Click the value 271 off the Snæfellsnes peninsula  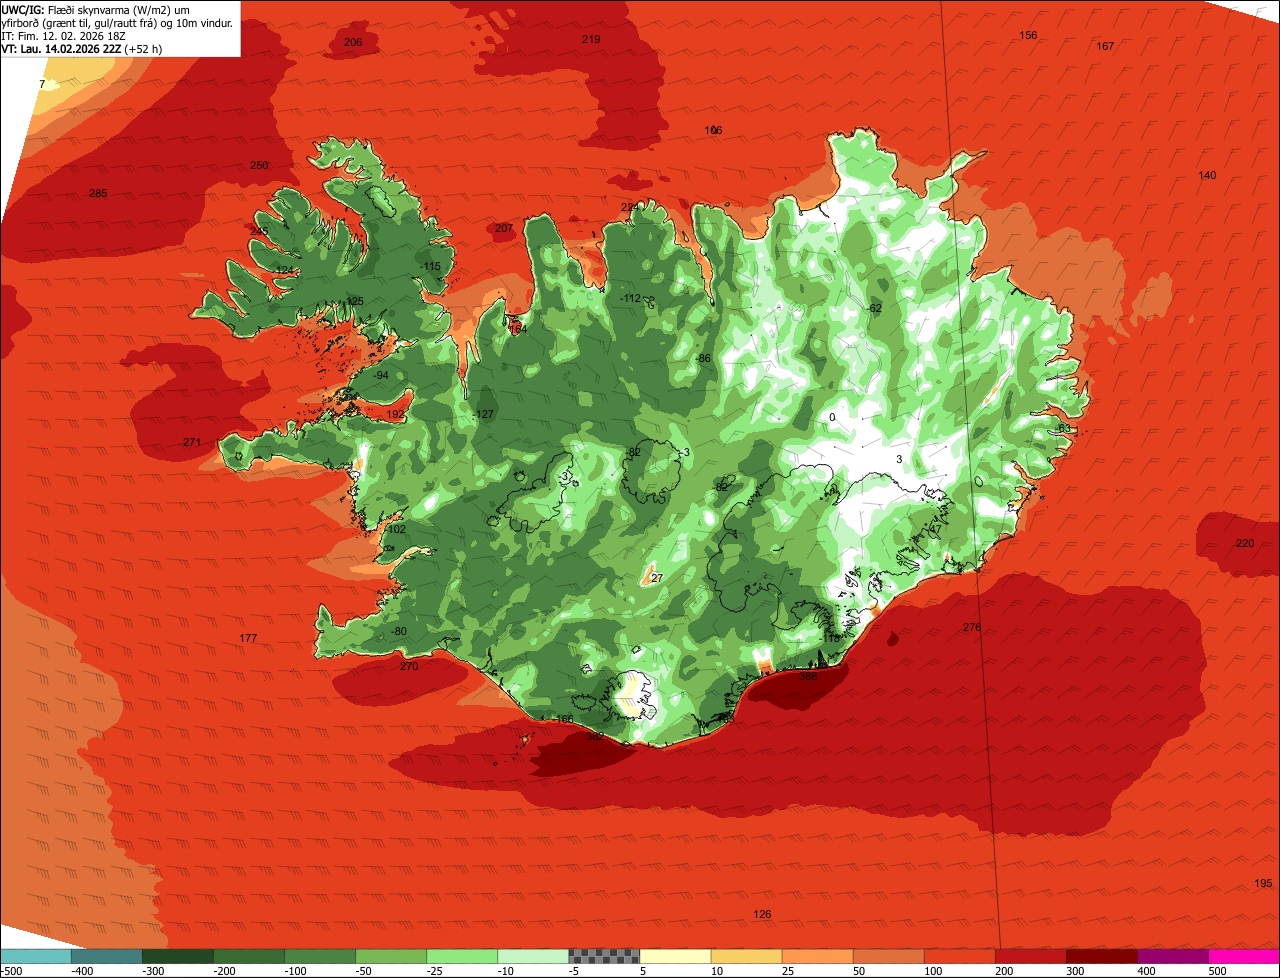[193, 442]
